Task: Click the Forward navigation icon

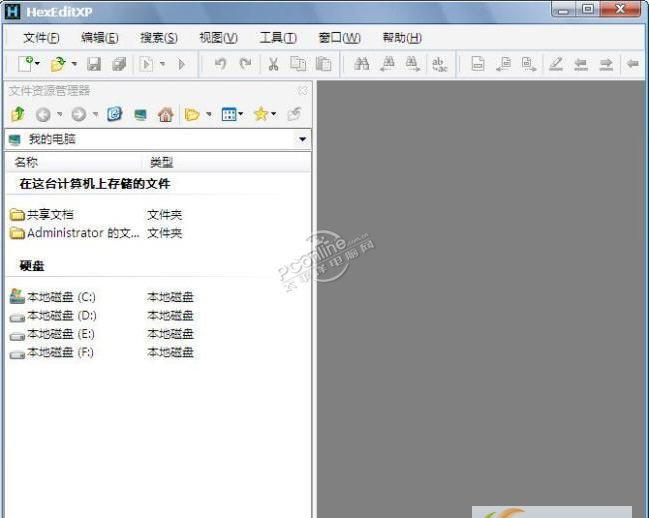Action: tap(79, 114)
